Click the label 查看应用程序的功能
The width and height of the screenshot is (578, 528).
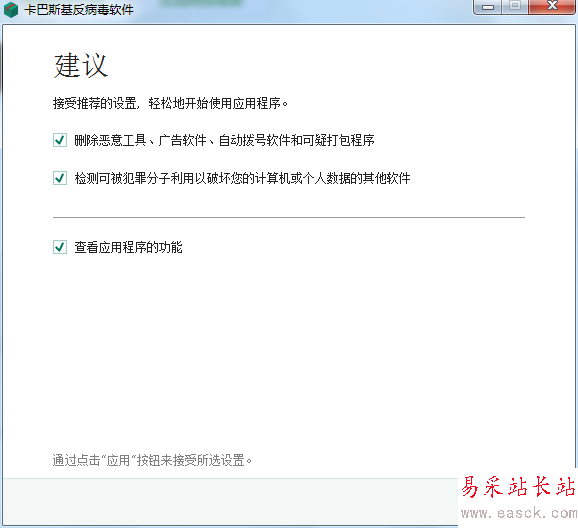tap(128, 247)
